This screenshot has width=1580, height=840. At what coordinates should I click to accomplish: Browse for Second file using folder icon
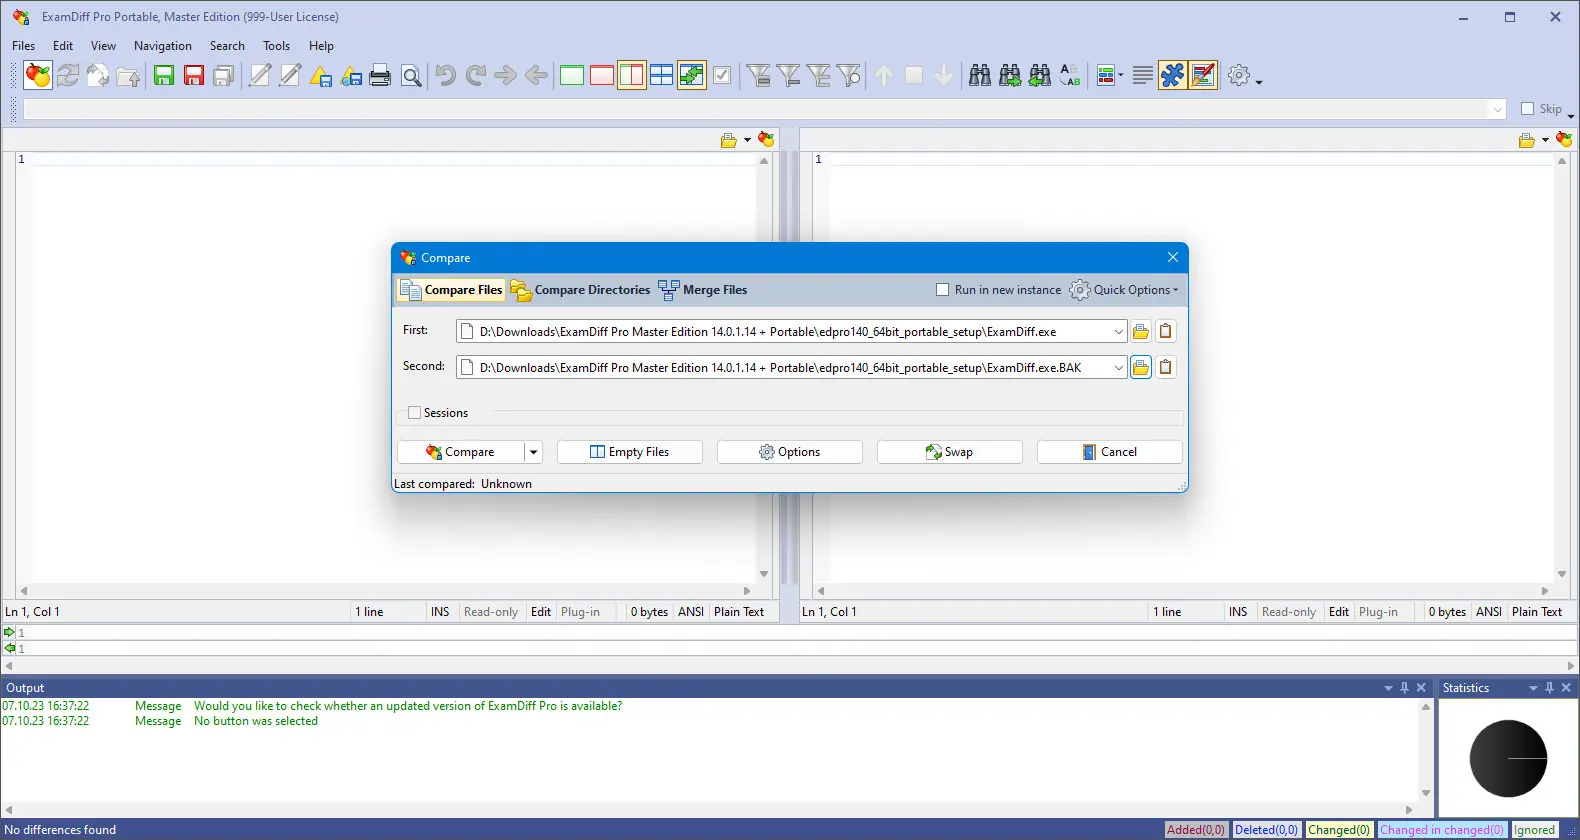tap(1141, 368)
